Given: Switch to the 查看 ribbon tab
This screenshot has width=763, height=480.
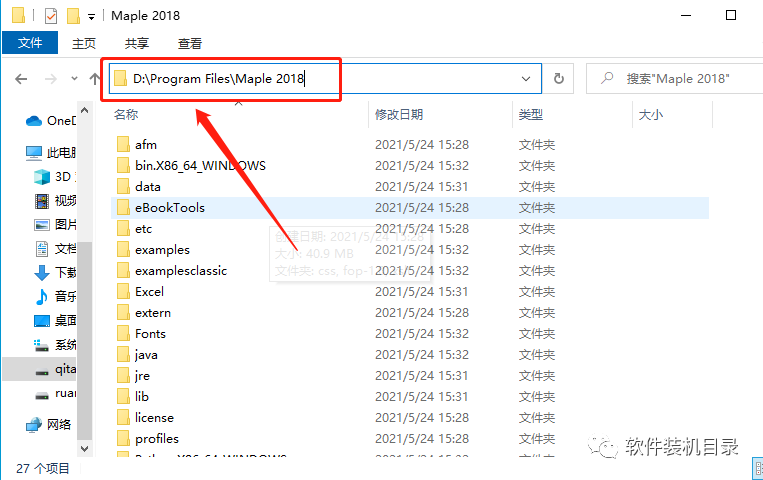Looking at the screenshot, I should pos(190,43).
